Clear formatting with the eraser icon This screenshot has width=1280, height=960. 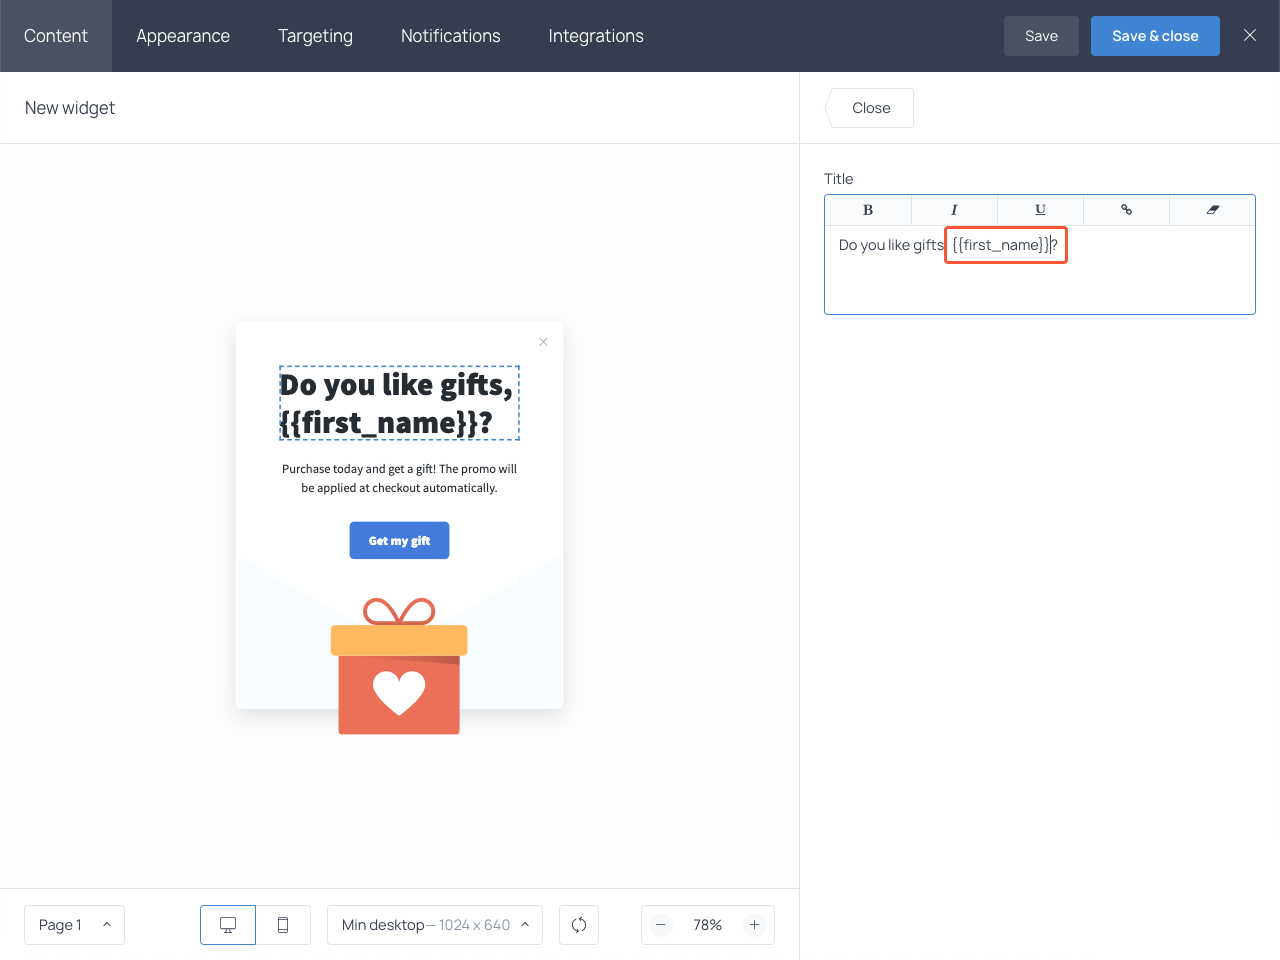[1212, 210]
